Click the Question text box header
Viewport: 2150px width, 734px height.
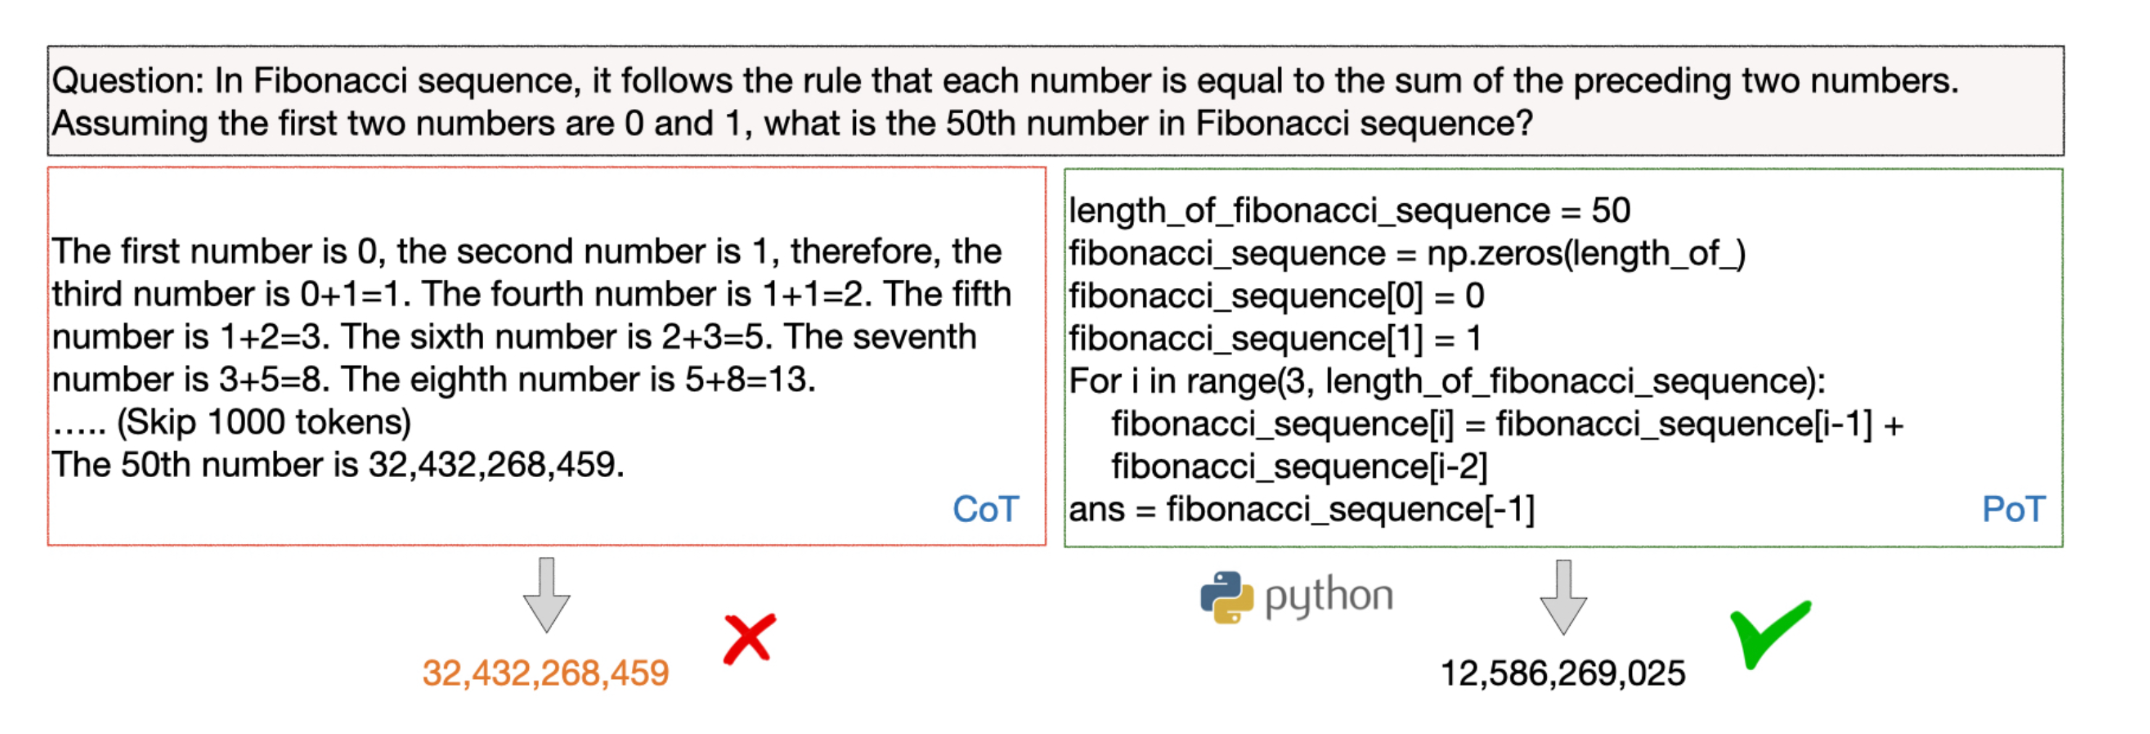1055,101
